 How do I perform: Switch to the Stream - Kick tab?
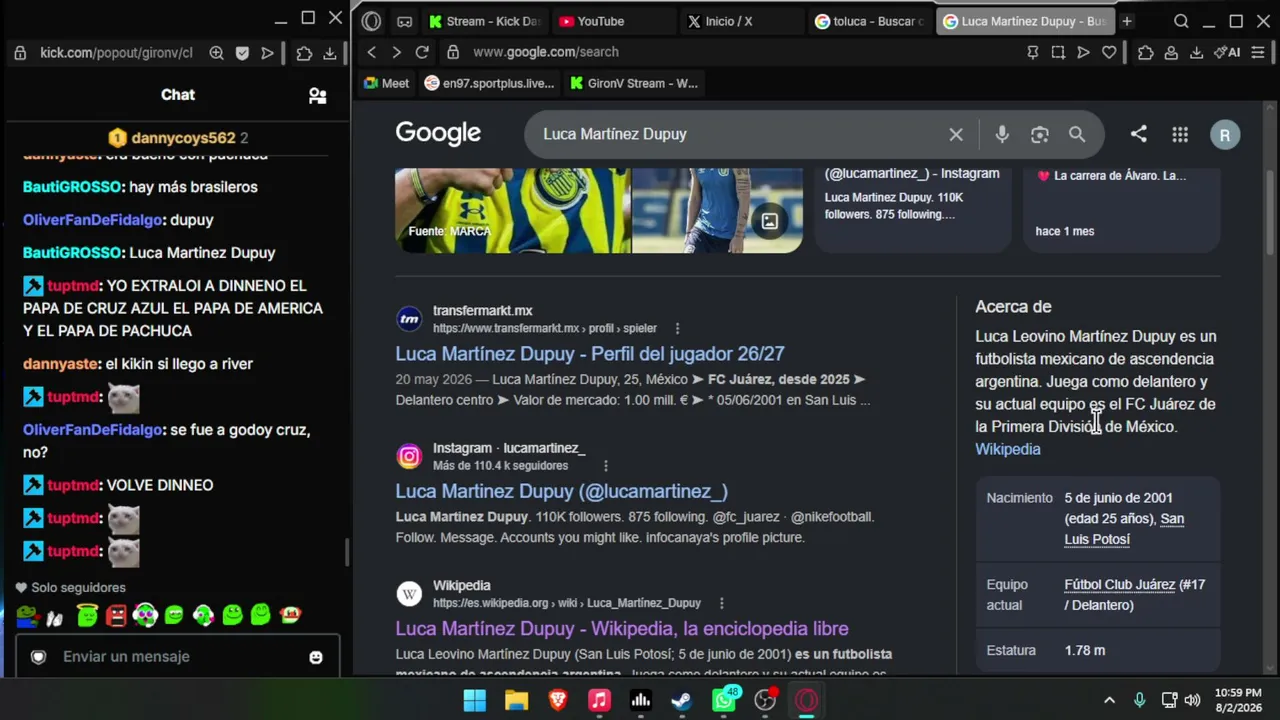tap(485, 21)
